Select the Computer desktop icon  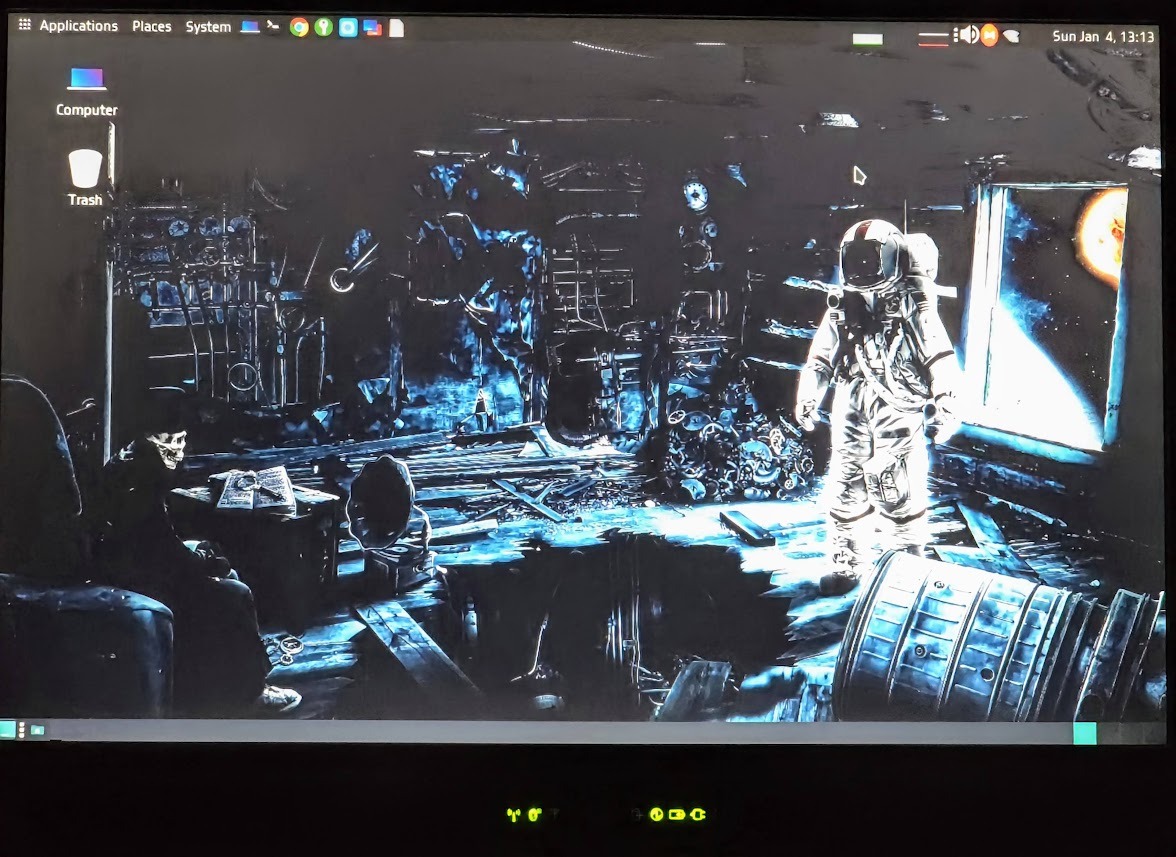click(87, 91)
